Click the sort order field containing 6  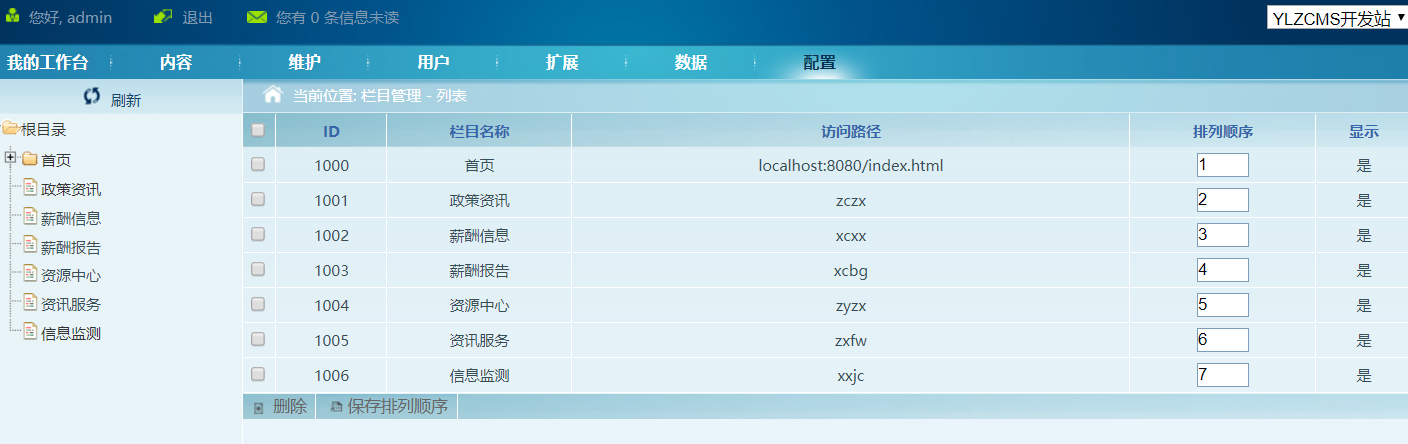pos(1223,340)
